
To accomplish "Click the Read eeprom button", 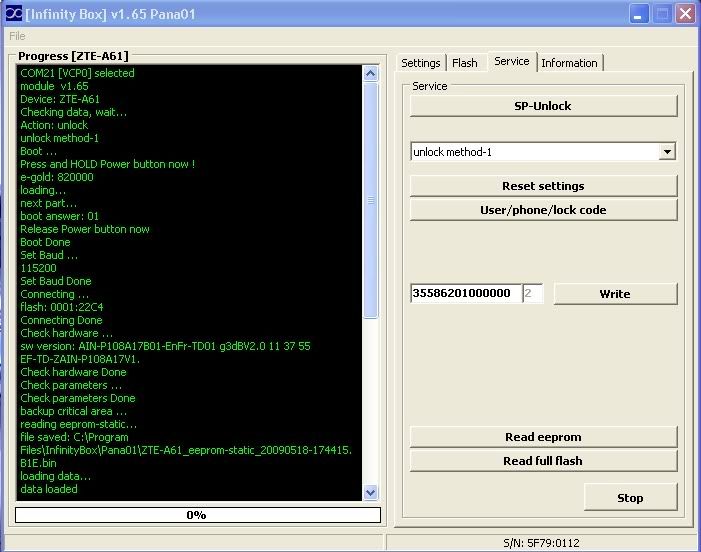I will (x=543, y=437).
